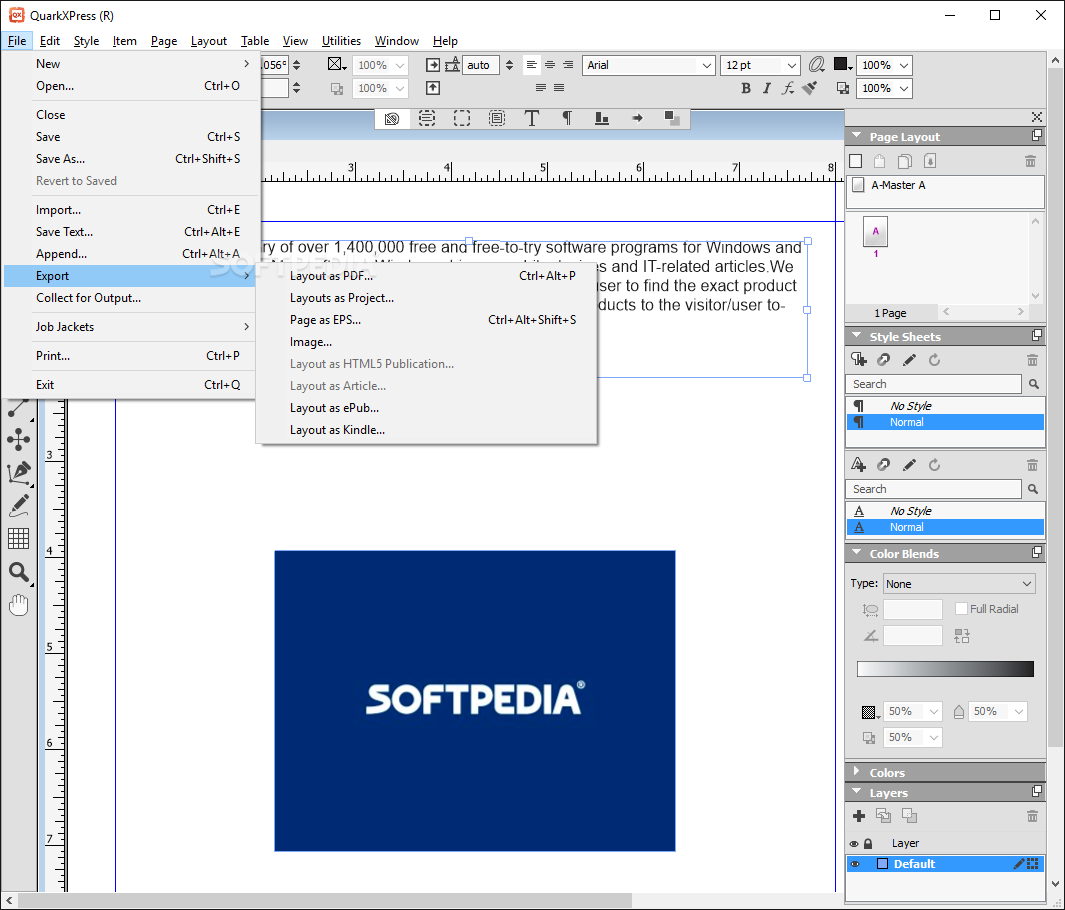Click the lock icon in Layer header
This screenshot has width=1065, height=910.
point(868,843)
